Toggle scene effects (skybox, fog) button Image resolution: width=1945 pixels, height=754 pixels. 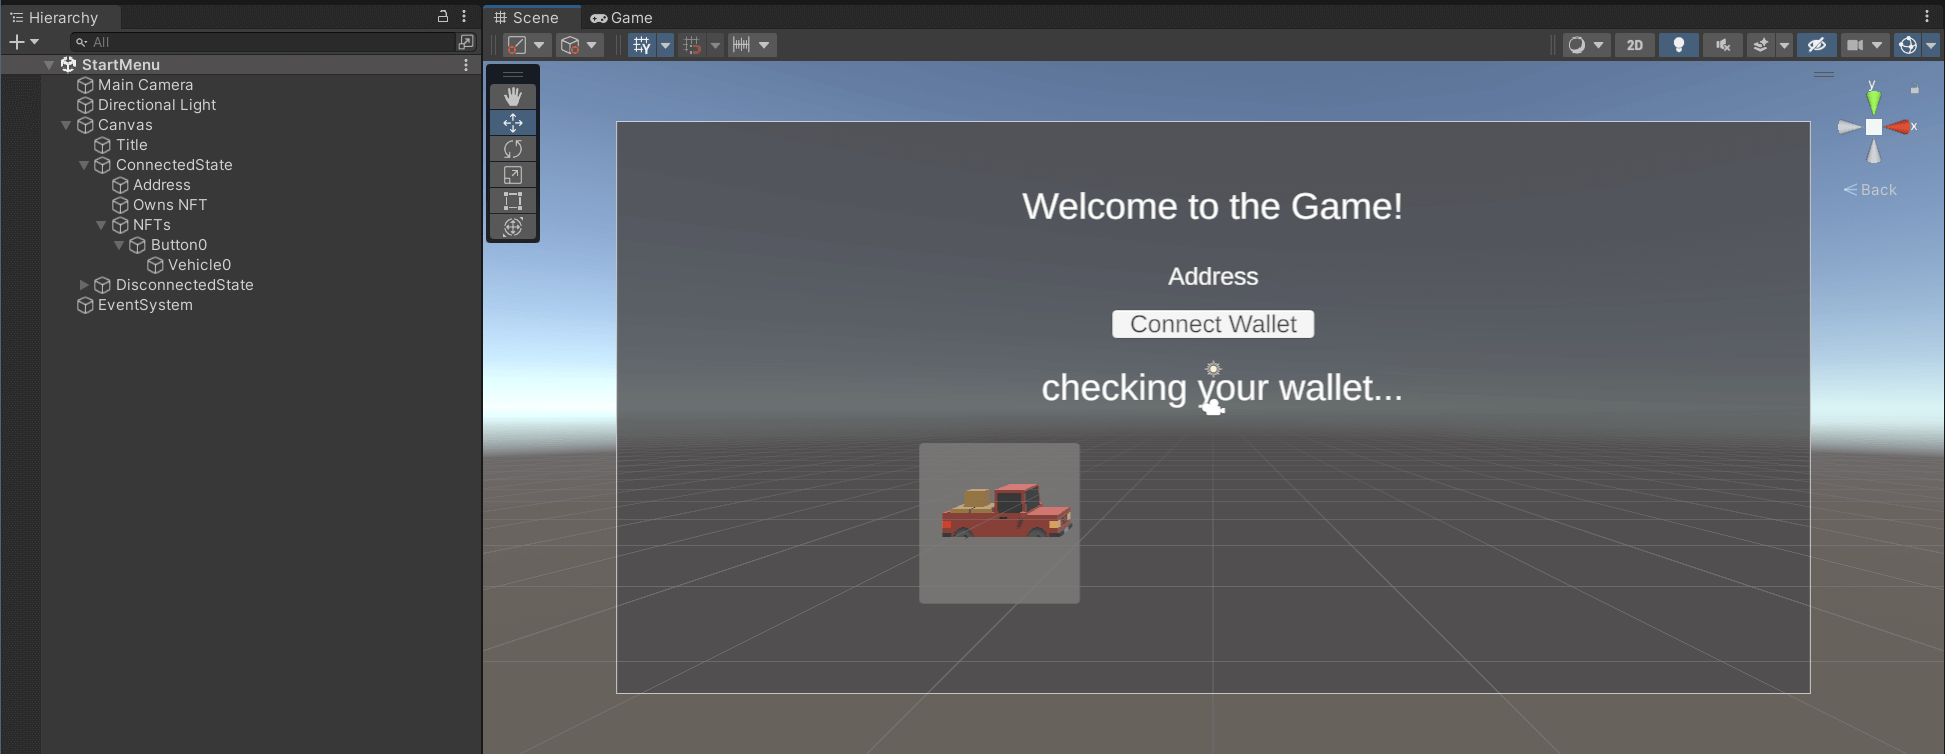1761,45
